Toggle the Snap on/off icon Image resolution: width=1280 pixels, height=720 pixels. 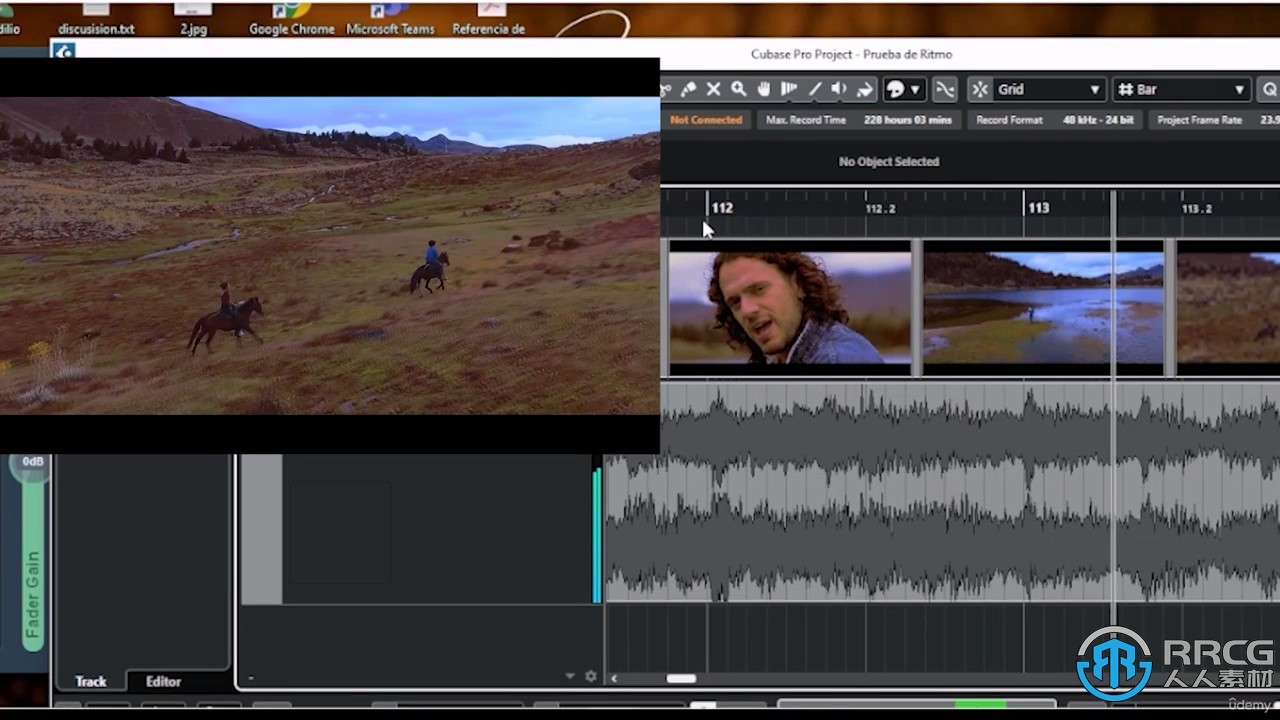point(980,89)
